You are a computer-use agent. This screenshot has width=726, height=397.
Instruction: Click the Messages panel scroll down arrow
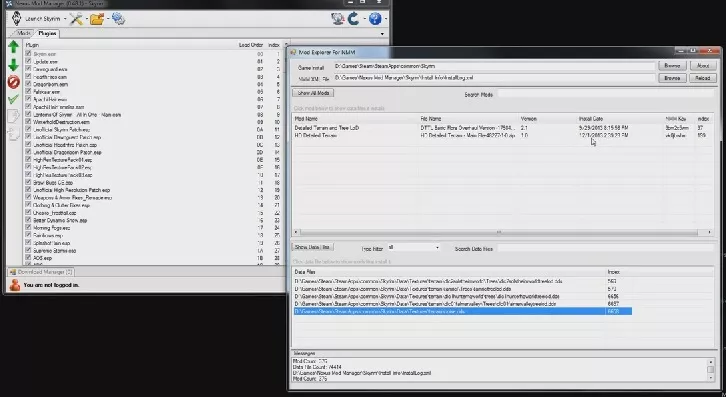tap(711, 378)
